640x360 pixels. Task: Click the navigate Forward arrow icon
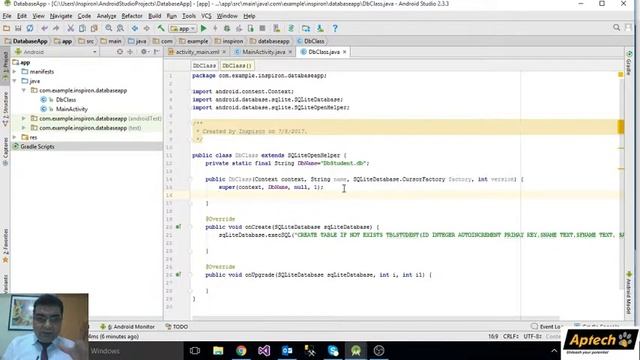point(146,28)
